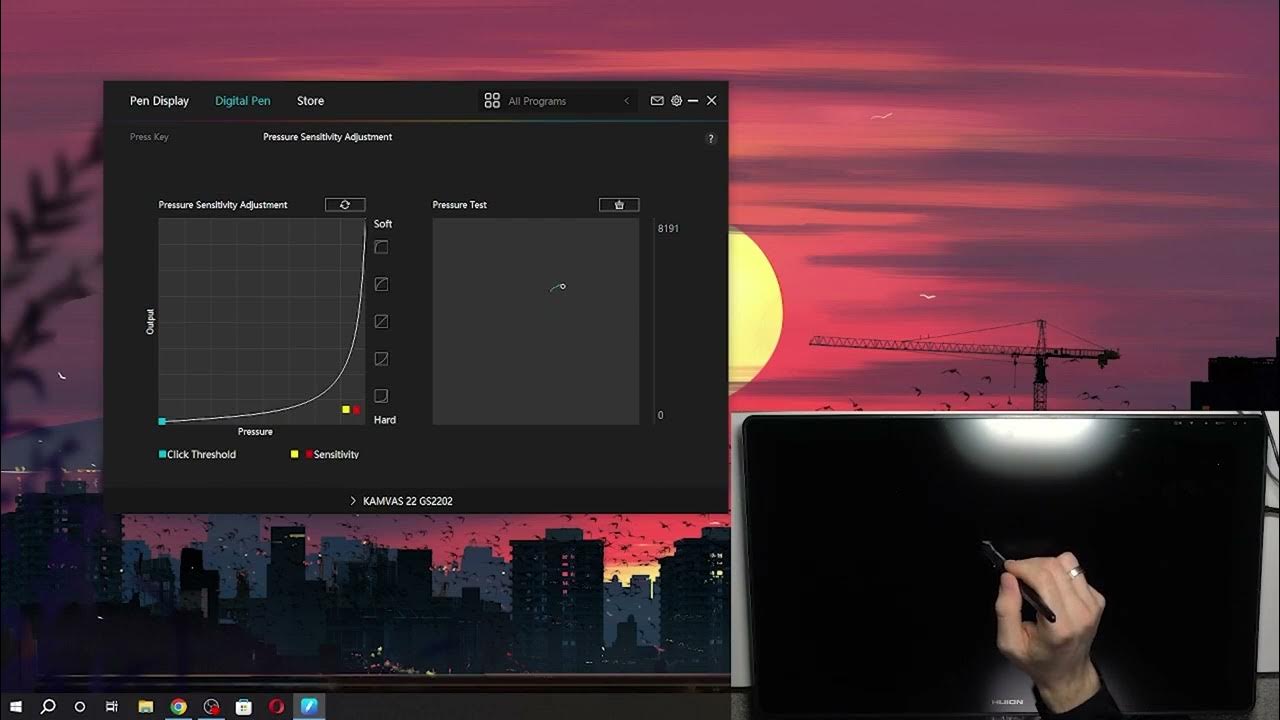Select Press Key settings
This screenshot has height=720, width=1280.
coord(148,136)
